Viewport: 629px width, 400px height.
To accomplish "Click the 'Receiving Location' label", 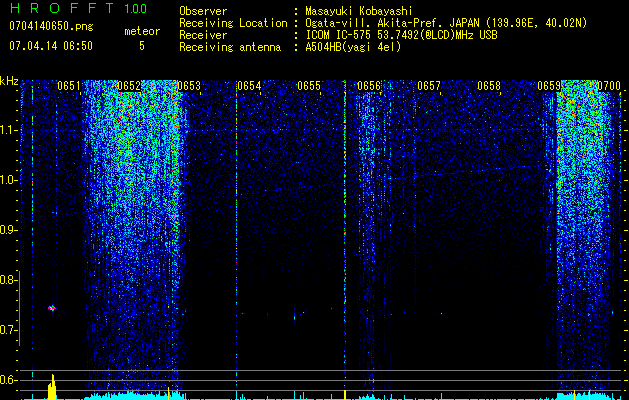I will click(x=233, y=23).
